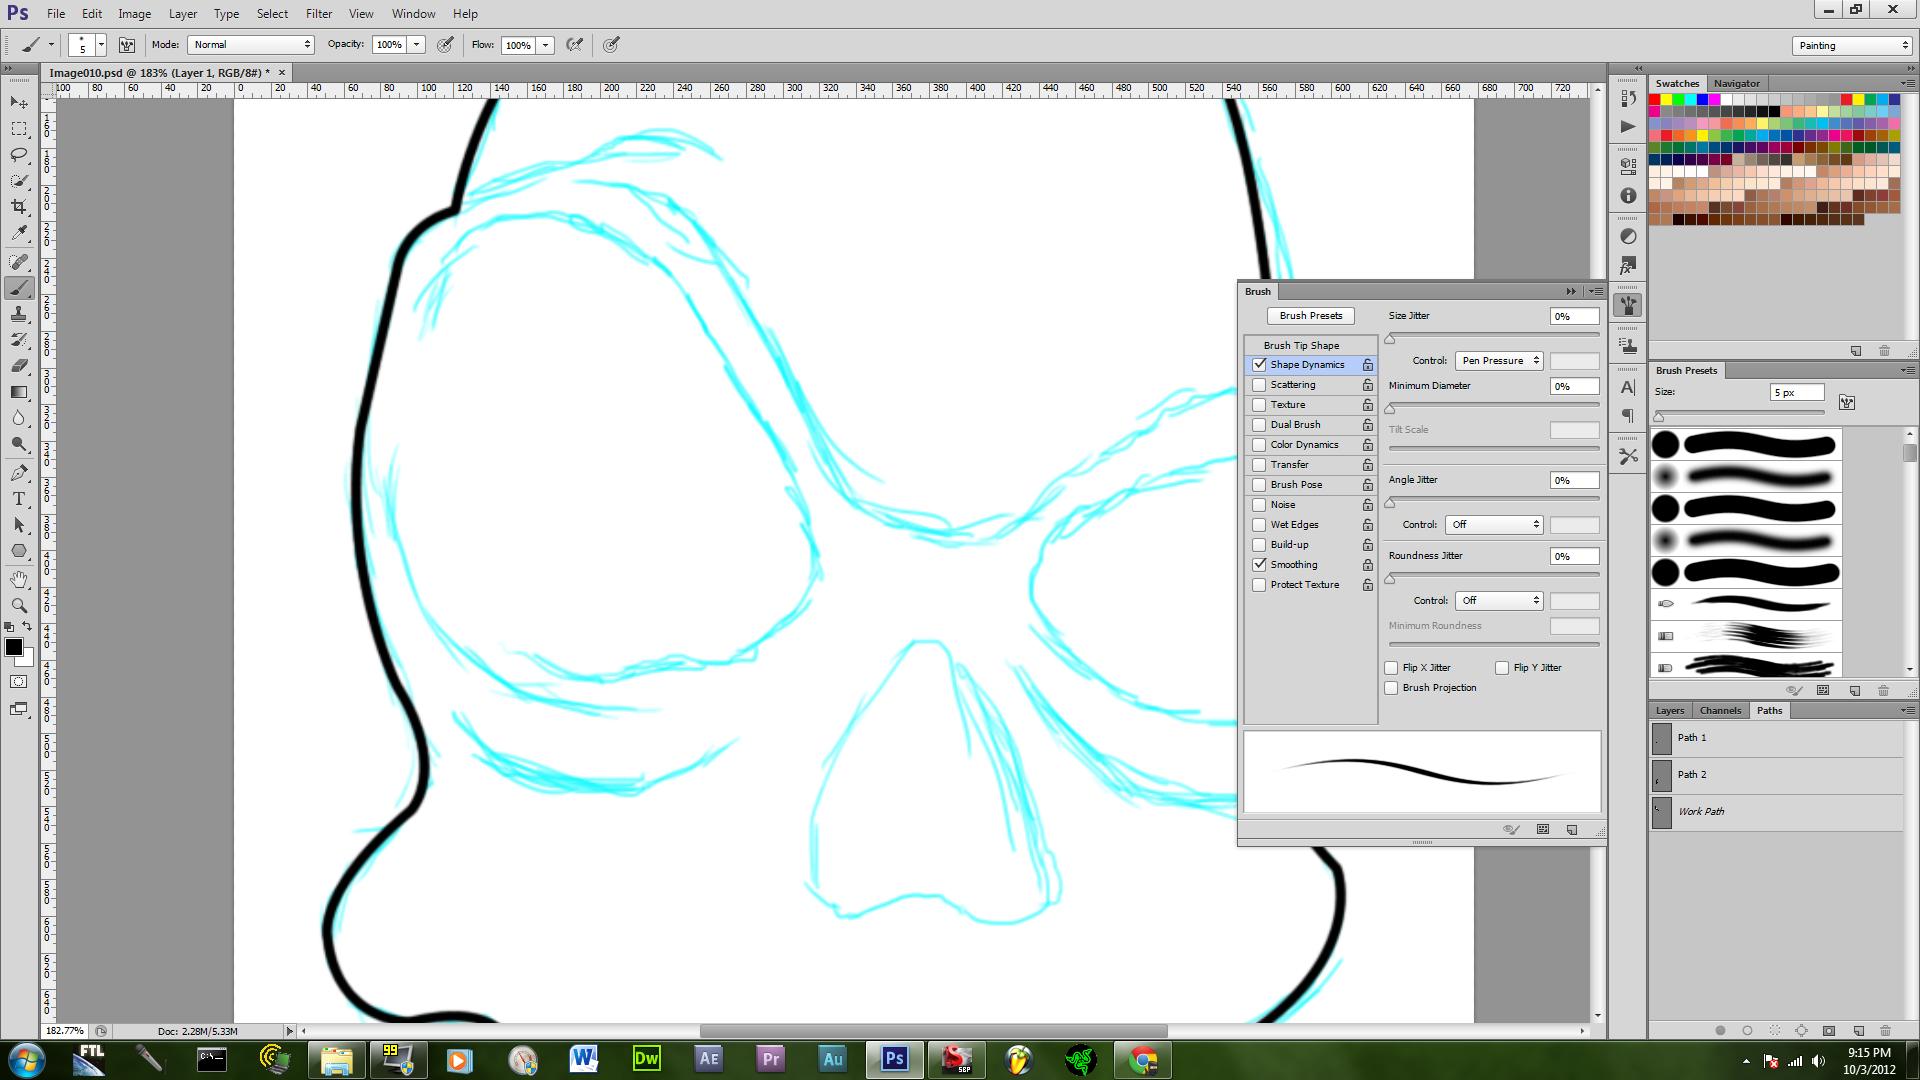Click the brush Size field in Brush Presets
Image resolution: width=1920 pixels, height=1080 pixels.
click(x=1797, y=393)
